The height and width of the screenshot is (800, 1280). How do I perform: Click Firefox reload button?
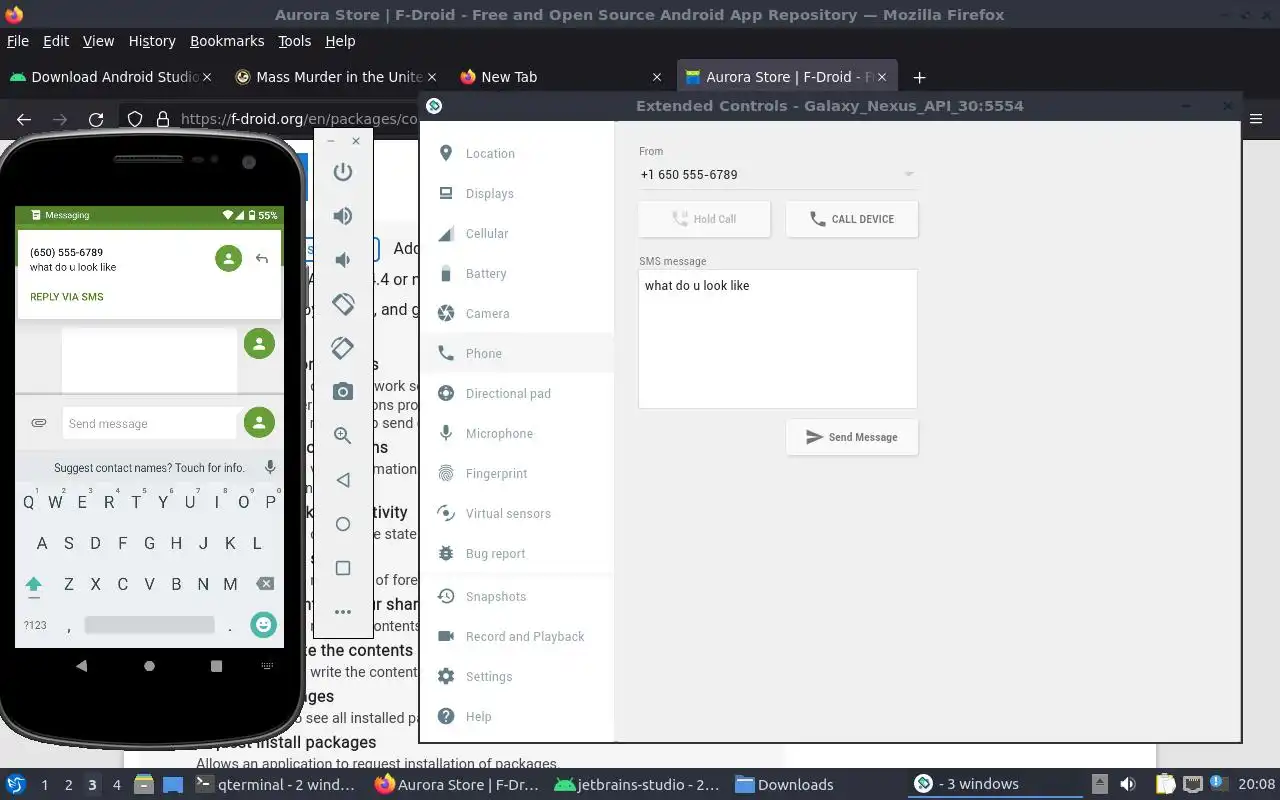coord(96,119)
